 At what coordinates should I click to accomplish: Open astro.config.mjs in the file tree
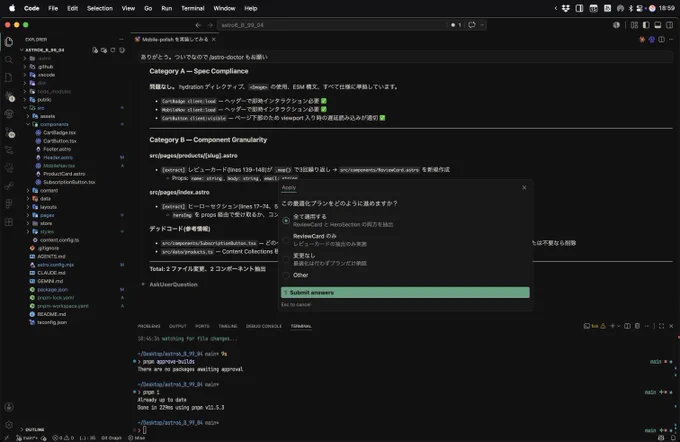pyautogui.click(x=56, y=265)
